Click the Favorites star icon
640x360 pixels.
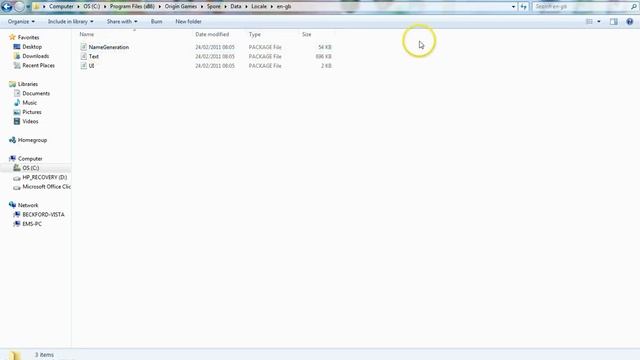(12, 37)
